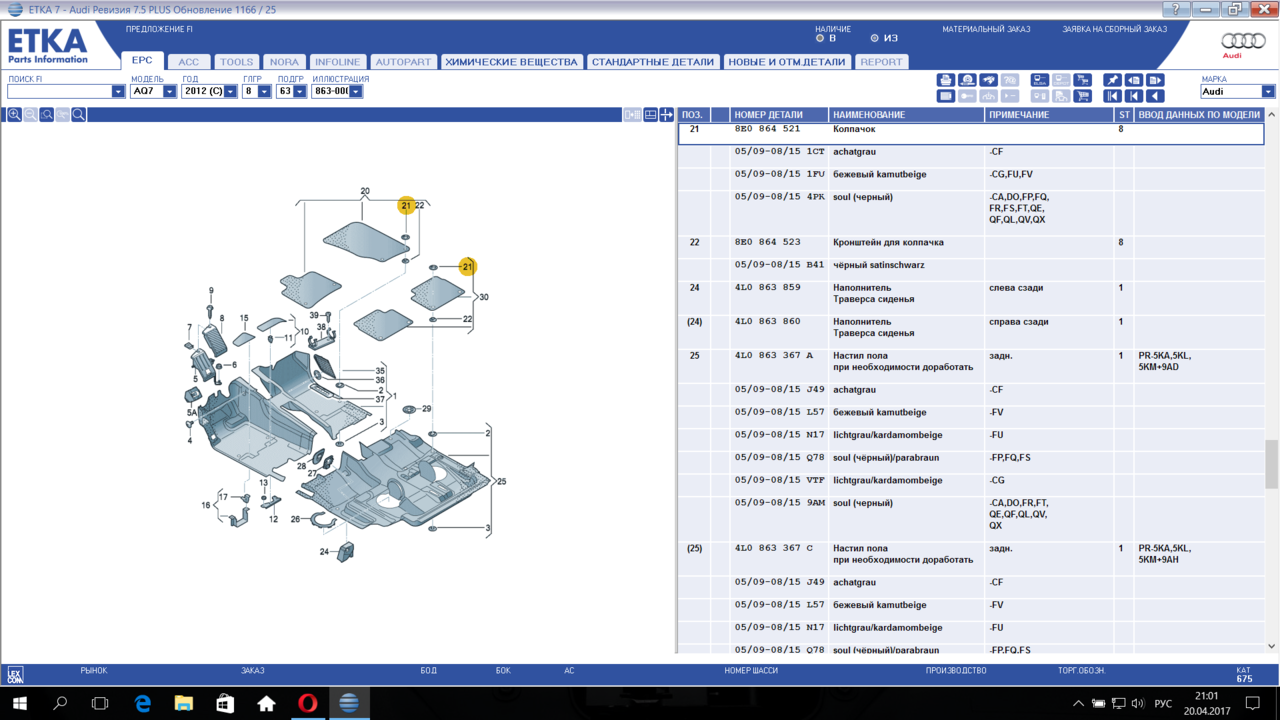Screen dimensions: 1280x720
Task: Zoom in on the illustration
Action: [14, 115]
